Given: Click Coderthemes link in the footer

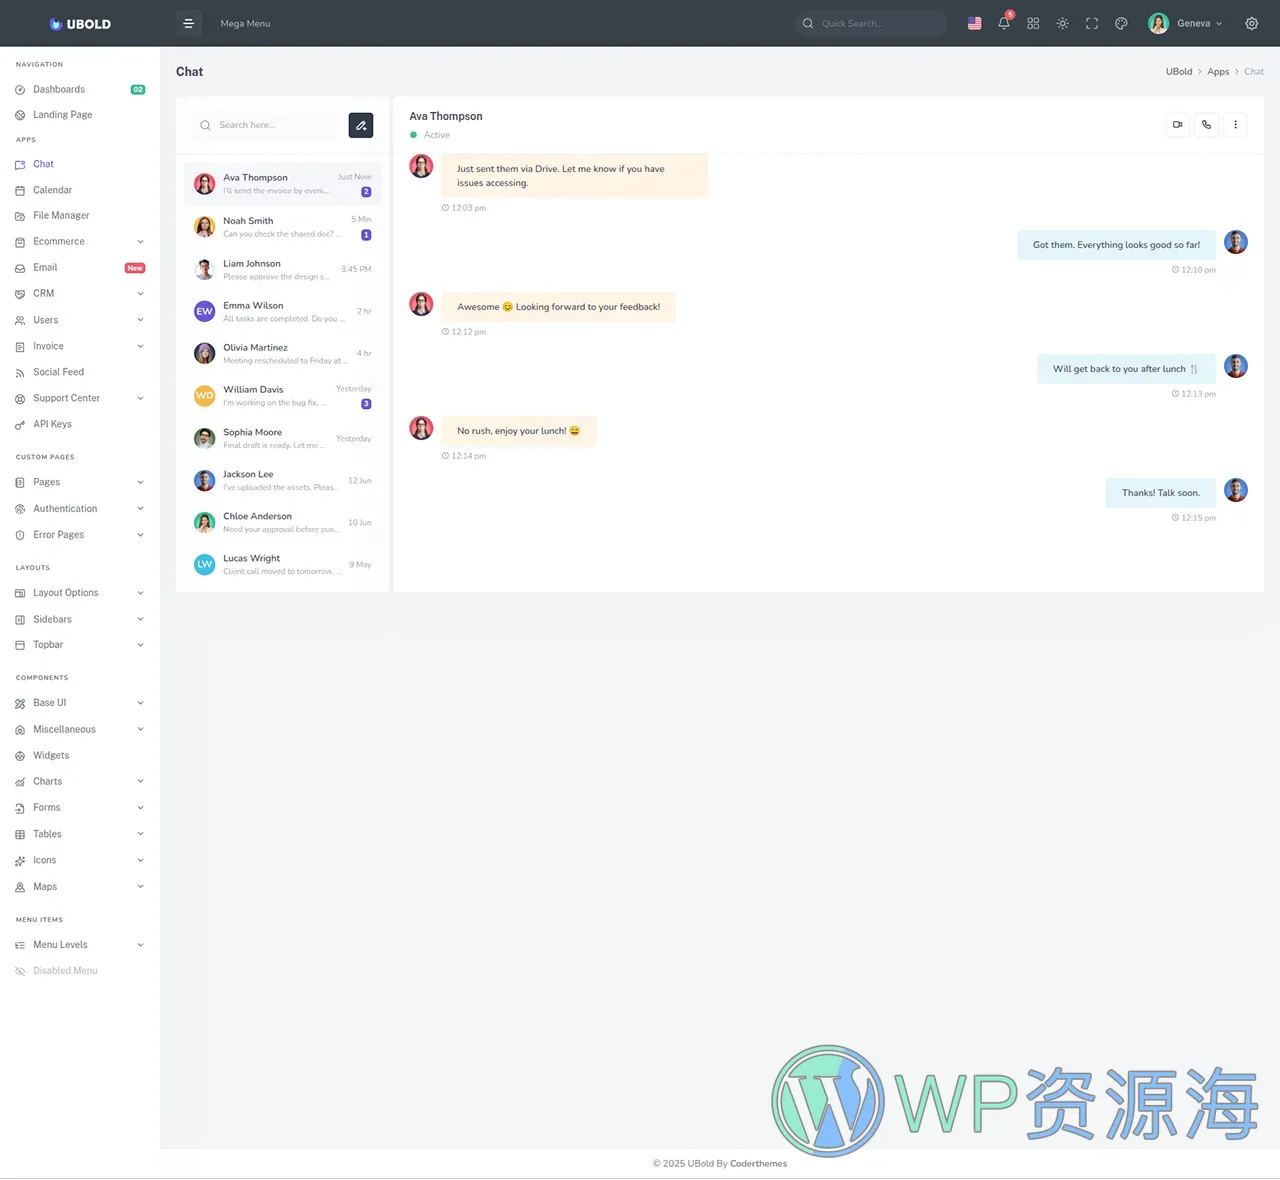Looking at the screenshot, I should pos(758,1163).
